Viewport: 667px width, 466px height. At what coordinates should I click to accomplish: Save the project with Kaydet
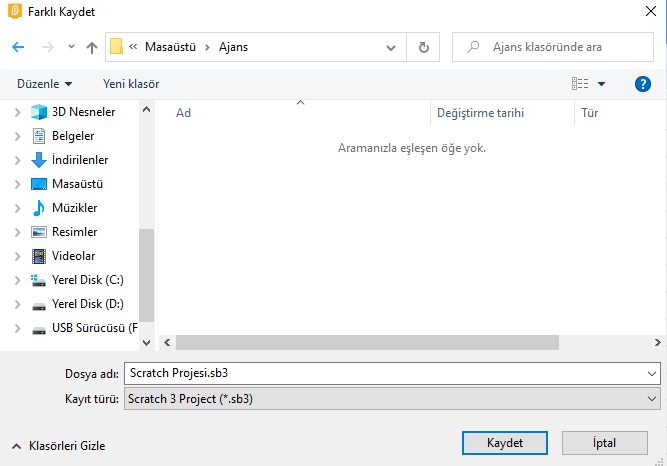coord(505,443)
